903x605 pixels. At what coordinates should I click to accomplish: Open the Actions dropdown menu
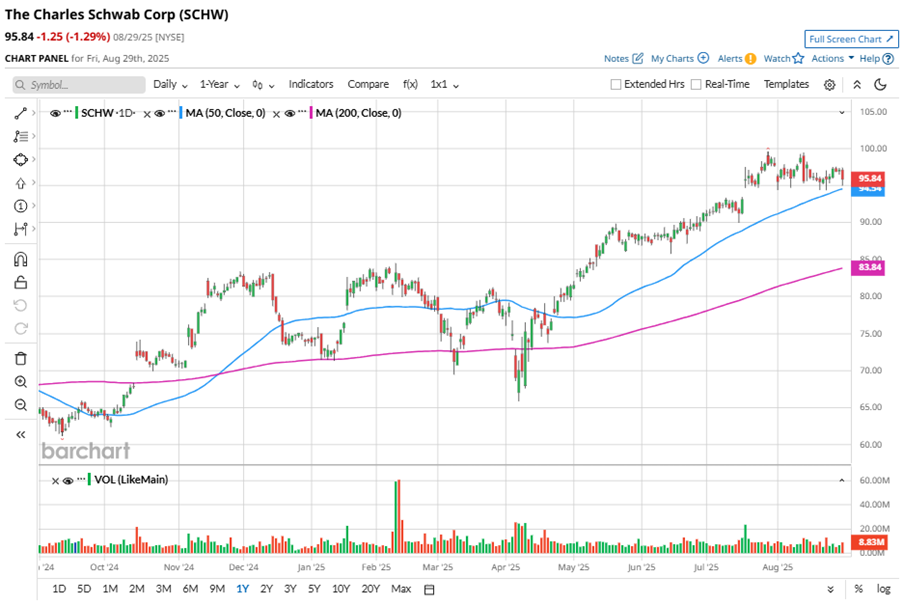tap(833, 58)
